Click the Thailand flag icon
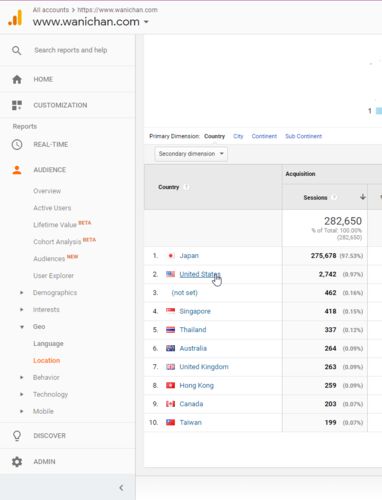The image size is (382, 500). [170, 330]
